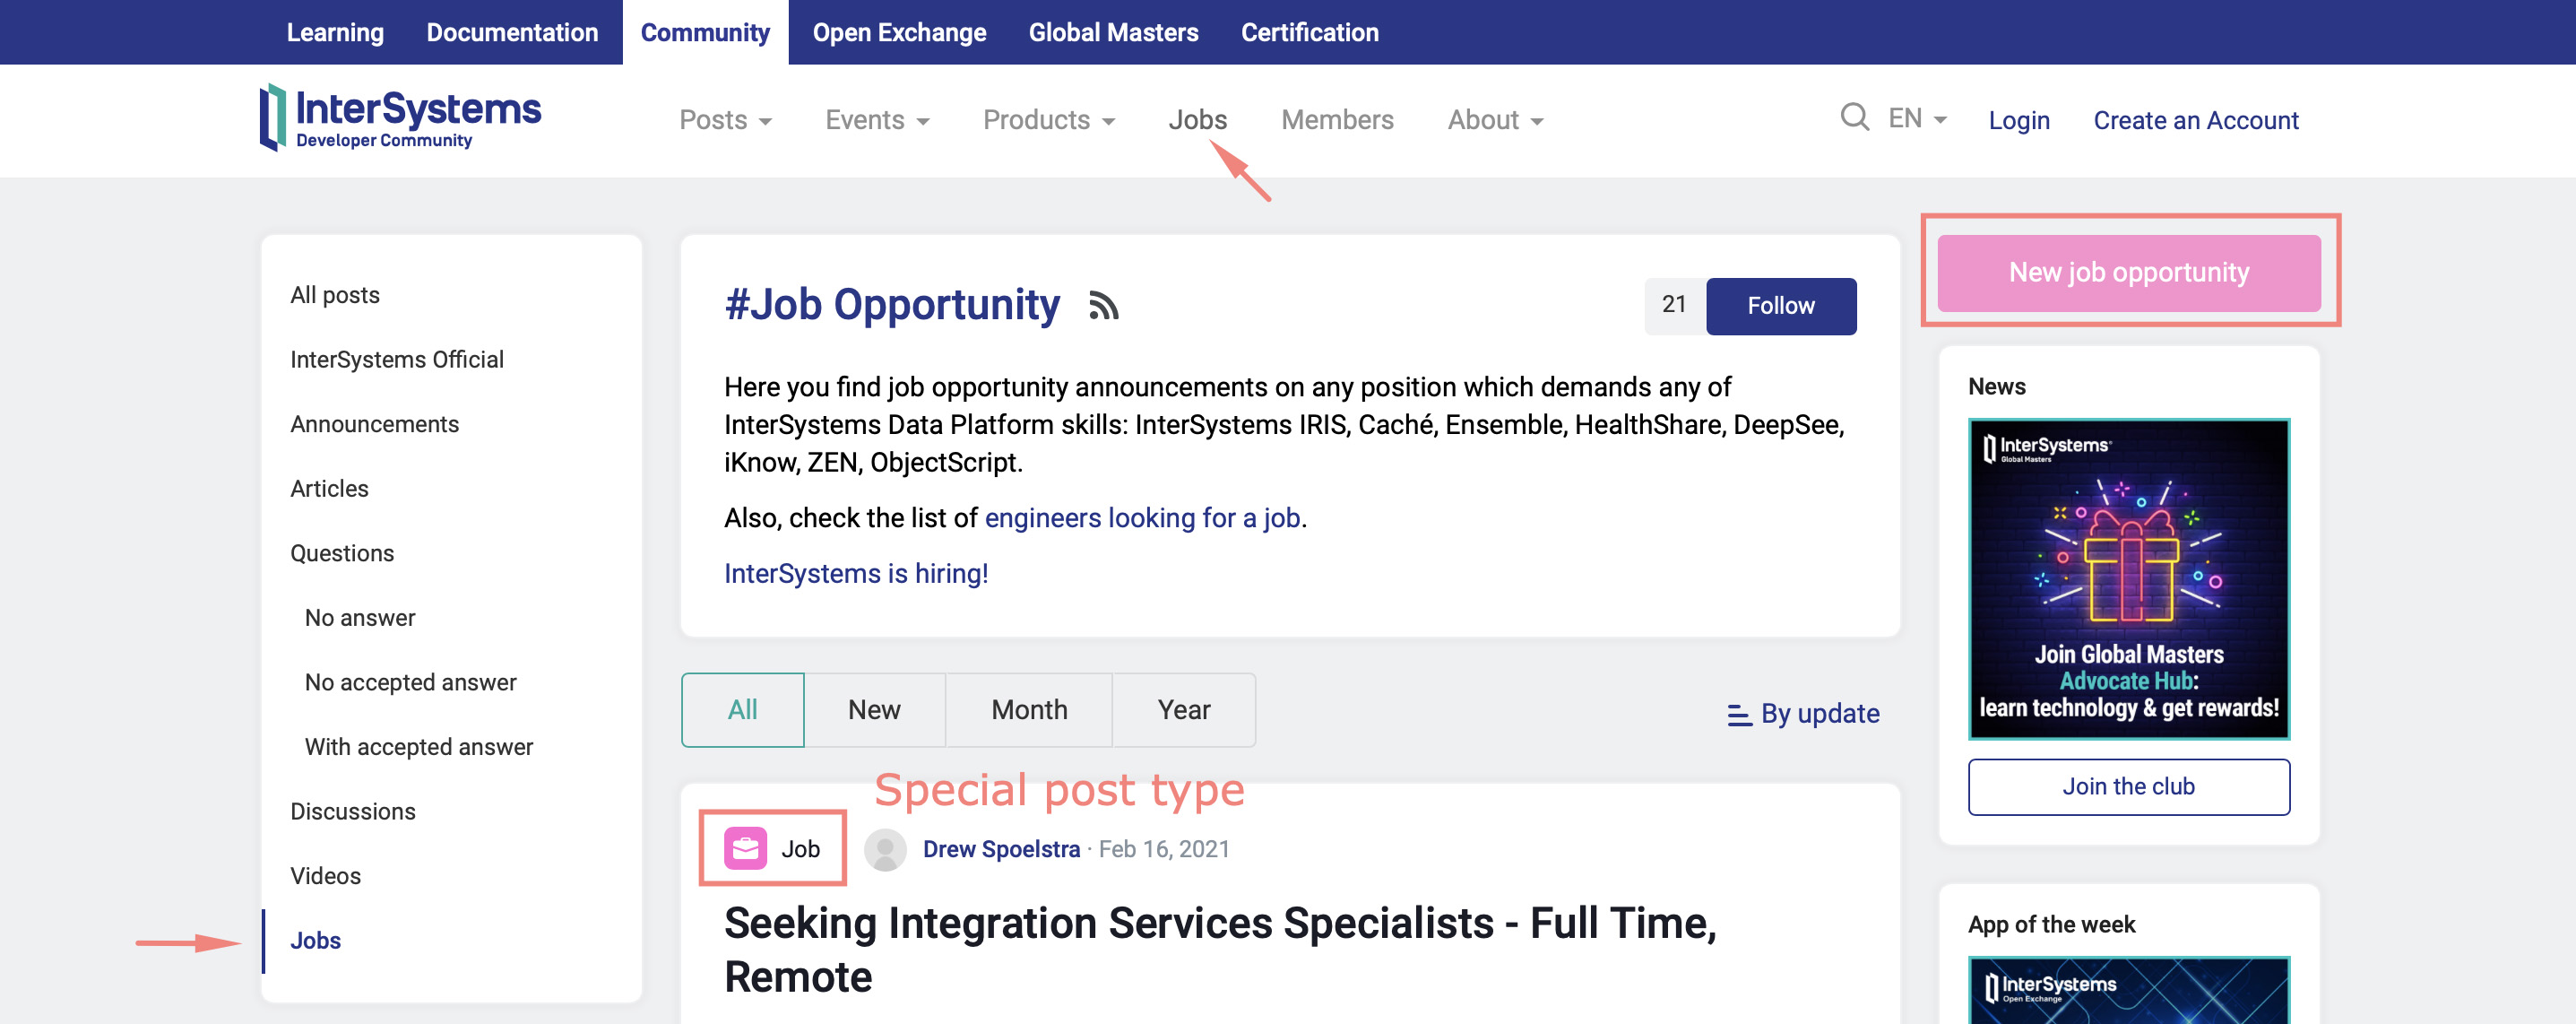2576x1024 pixels.
Task: Select No accepted answer in the sidebar
Action: point(410,682)
